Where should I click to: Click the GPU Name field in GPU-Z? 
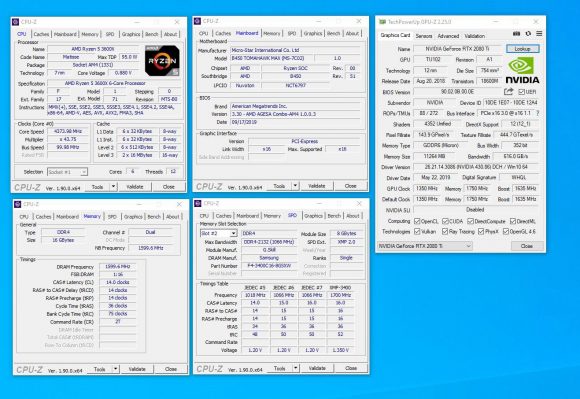[x=458, y=49]
